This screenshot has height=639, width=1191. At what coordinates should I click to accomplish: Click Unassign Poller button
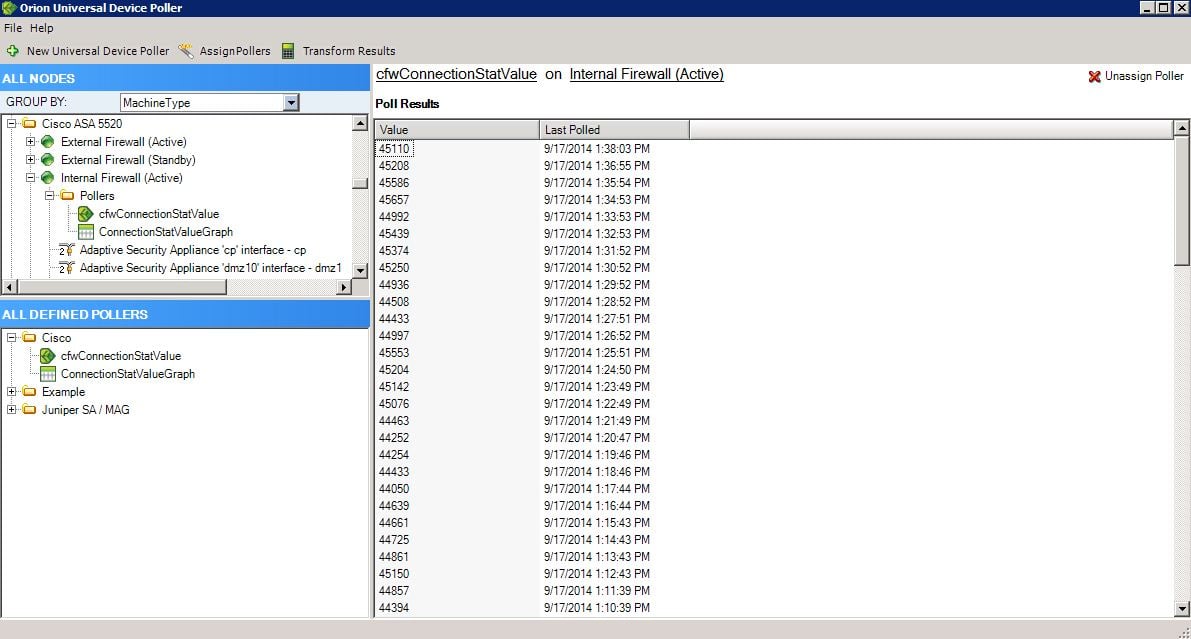point(1136,76)
